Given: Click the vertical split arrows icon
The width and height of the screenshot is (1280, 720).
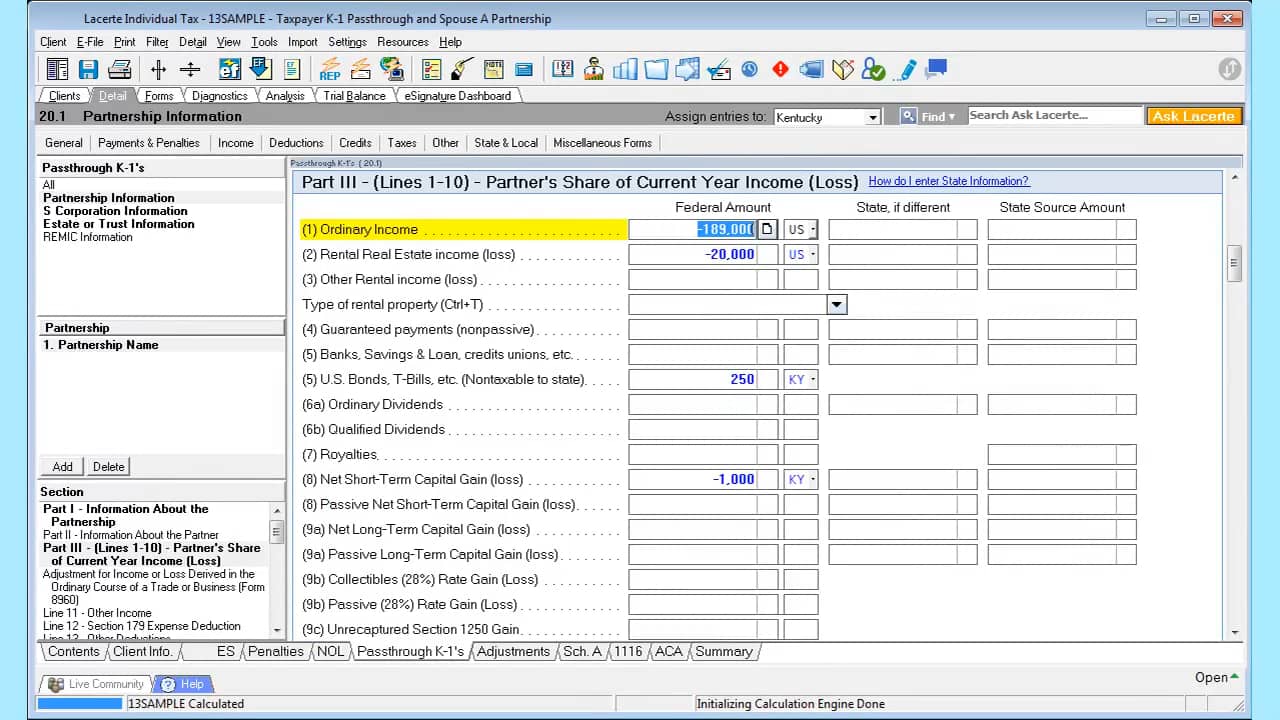Looking at the screenshot, I should click(158, 69).
